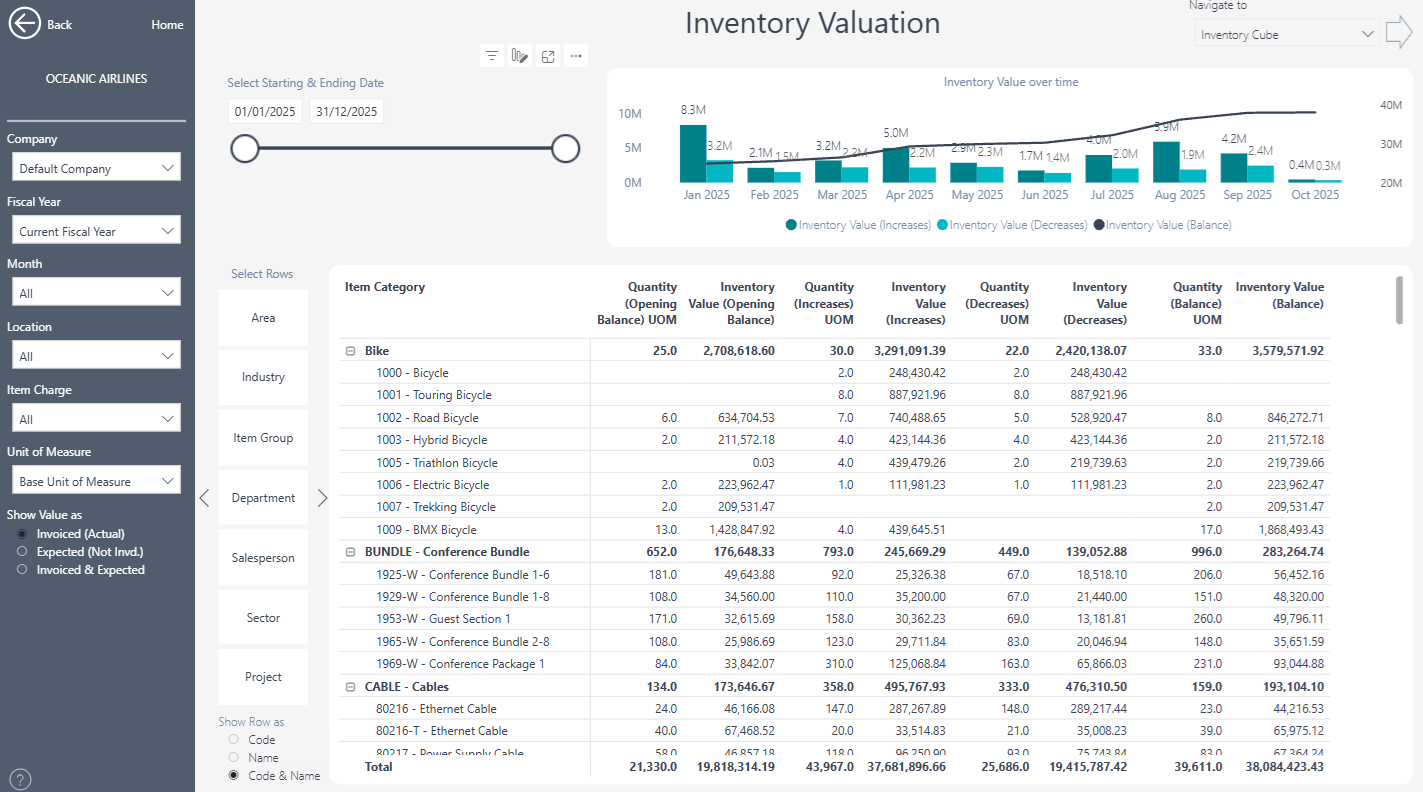Select Expected (Not Invd.) radio option
Screen dimensions: 1423x792
(x=23, y=552)
